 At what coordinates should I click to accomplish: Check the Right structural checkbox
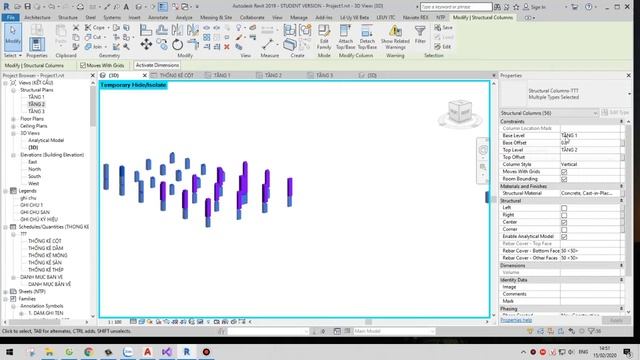[564, 215]
